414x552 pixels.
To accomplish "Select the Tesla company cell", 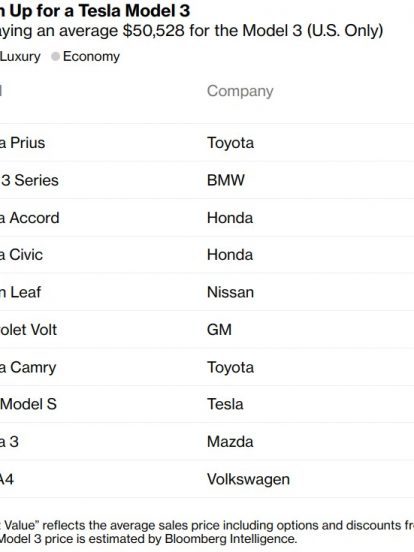I will [x=225, y=404].
